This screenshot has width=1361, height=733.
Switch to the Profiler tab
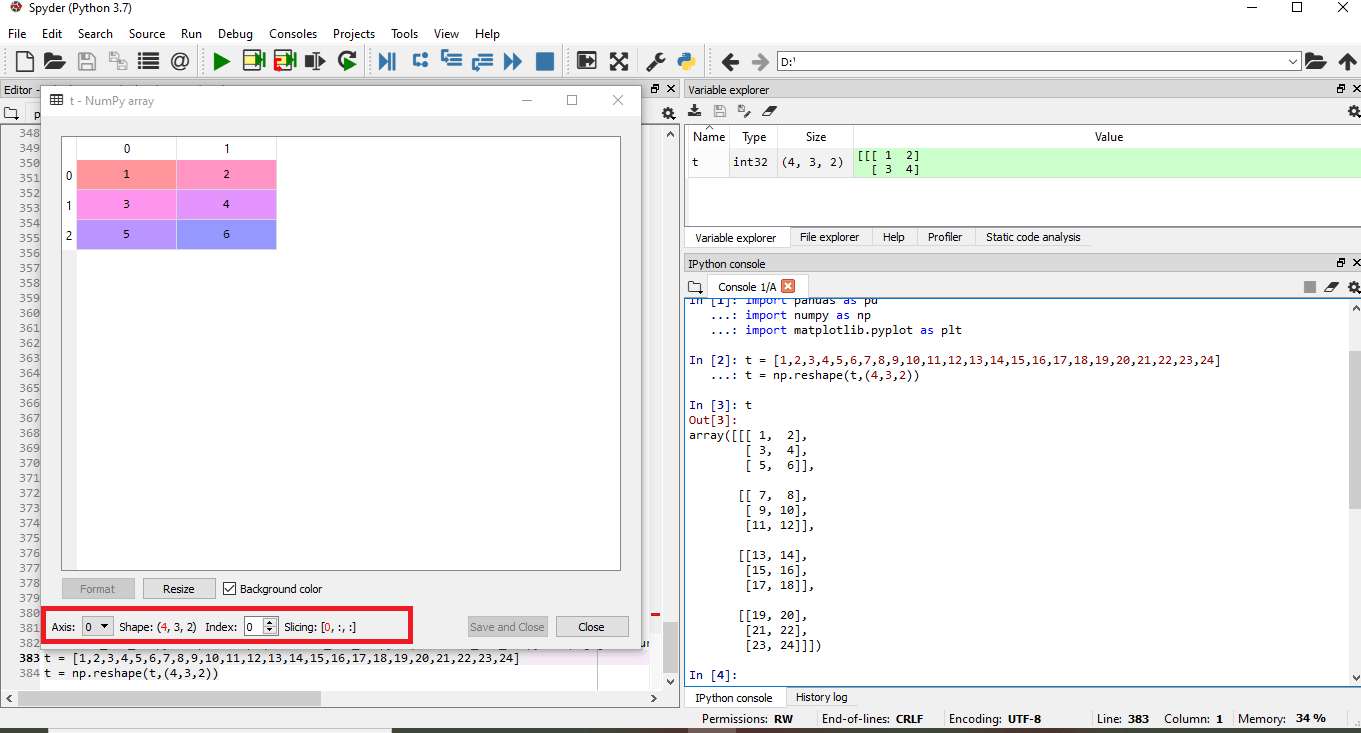point(945,237)
